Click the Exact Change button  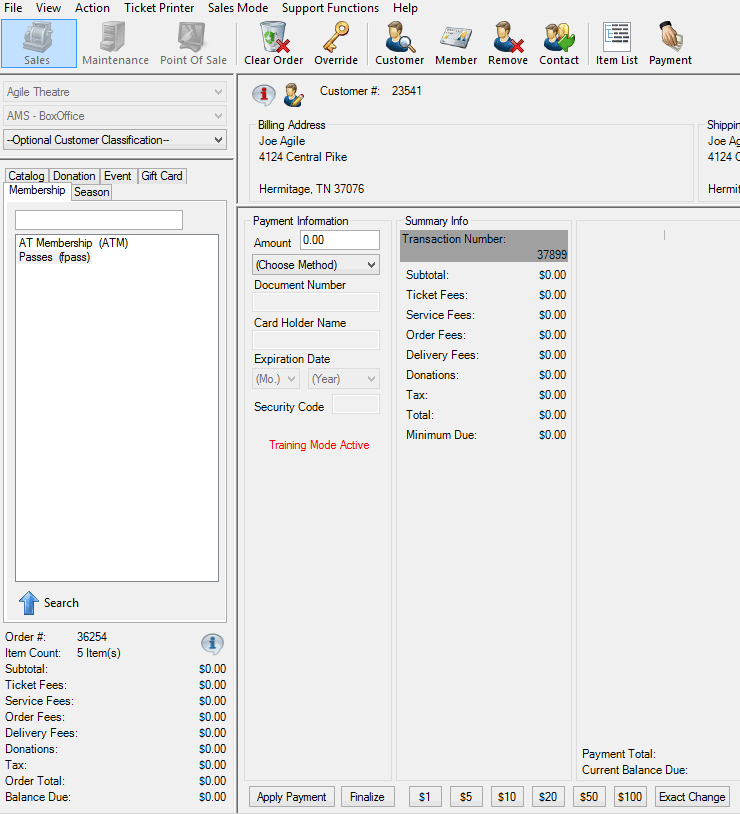pos(692,797)
